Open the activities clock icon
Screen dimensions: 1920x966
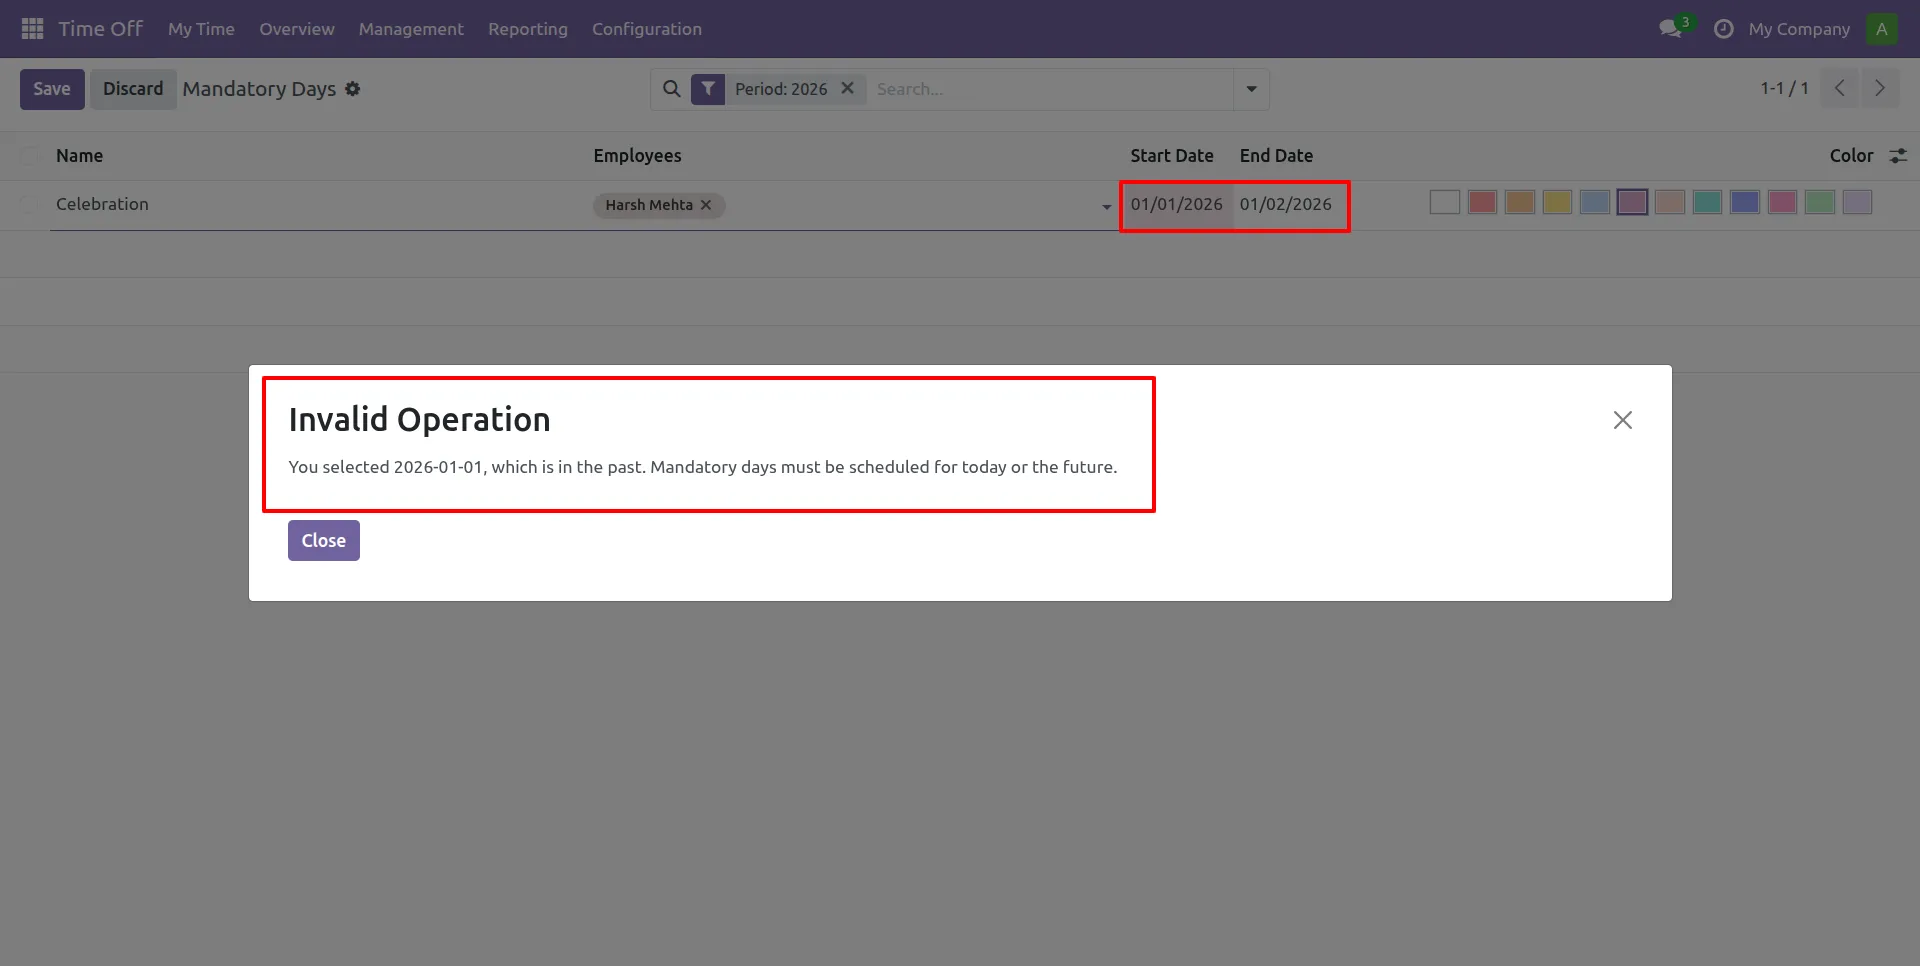[1724, 29]
